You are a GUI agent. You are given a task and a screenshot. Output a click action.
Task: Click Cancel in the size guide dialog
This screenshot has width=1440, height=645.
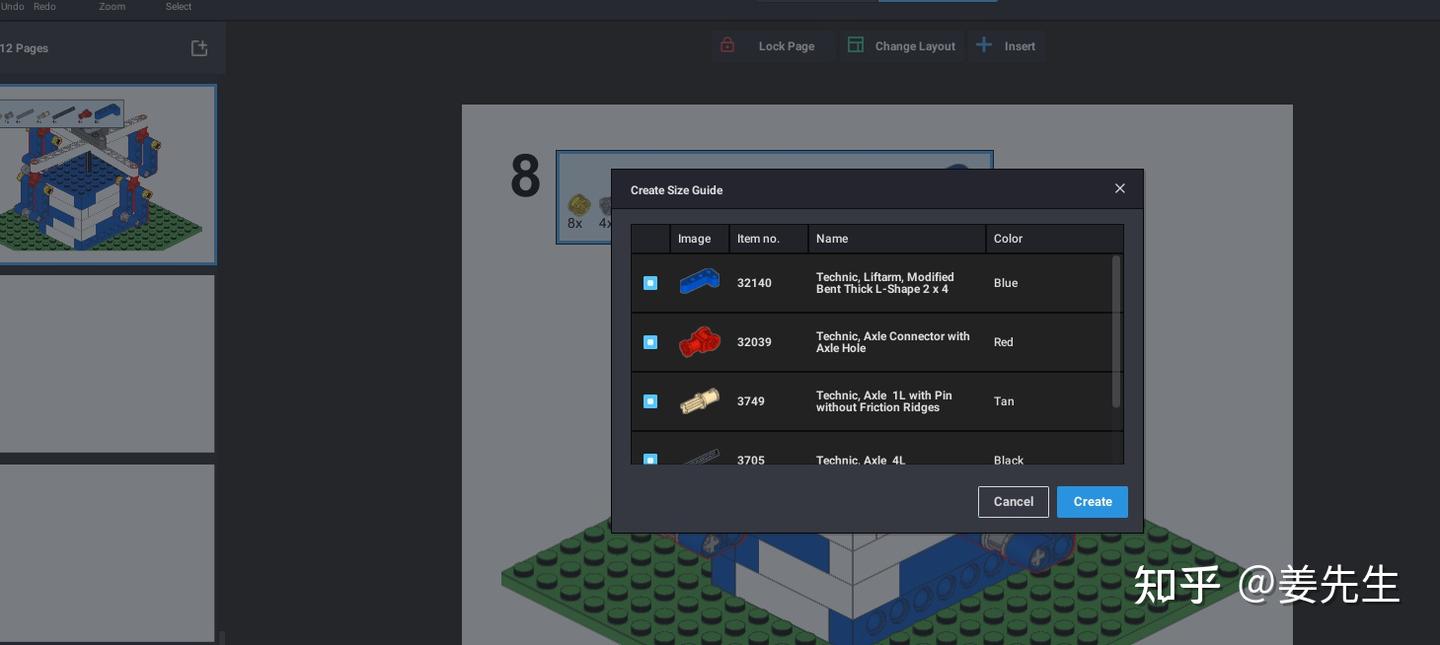point(1013,502)
